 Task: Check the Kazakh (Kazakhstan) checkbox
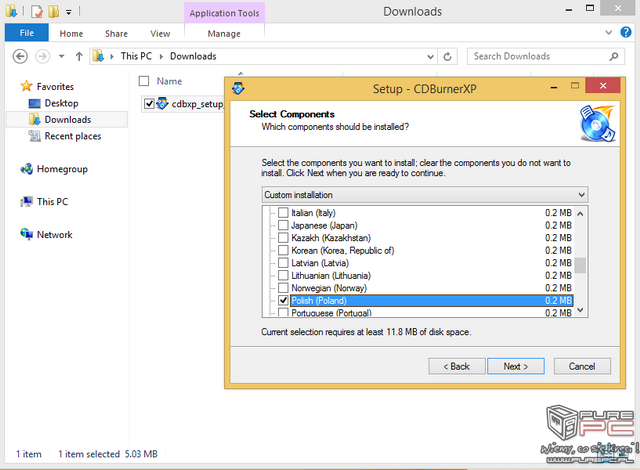point(283,238)
